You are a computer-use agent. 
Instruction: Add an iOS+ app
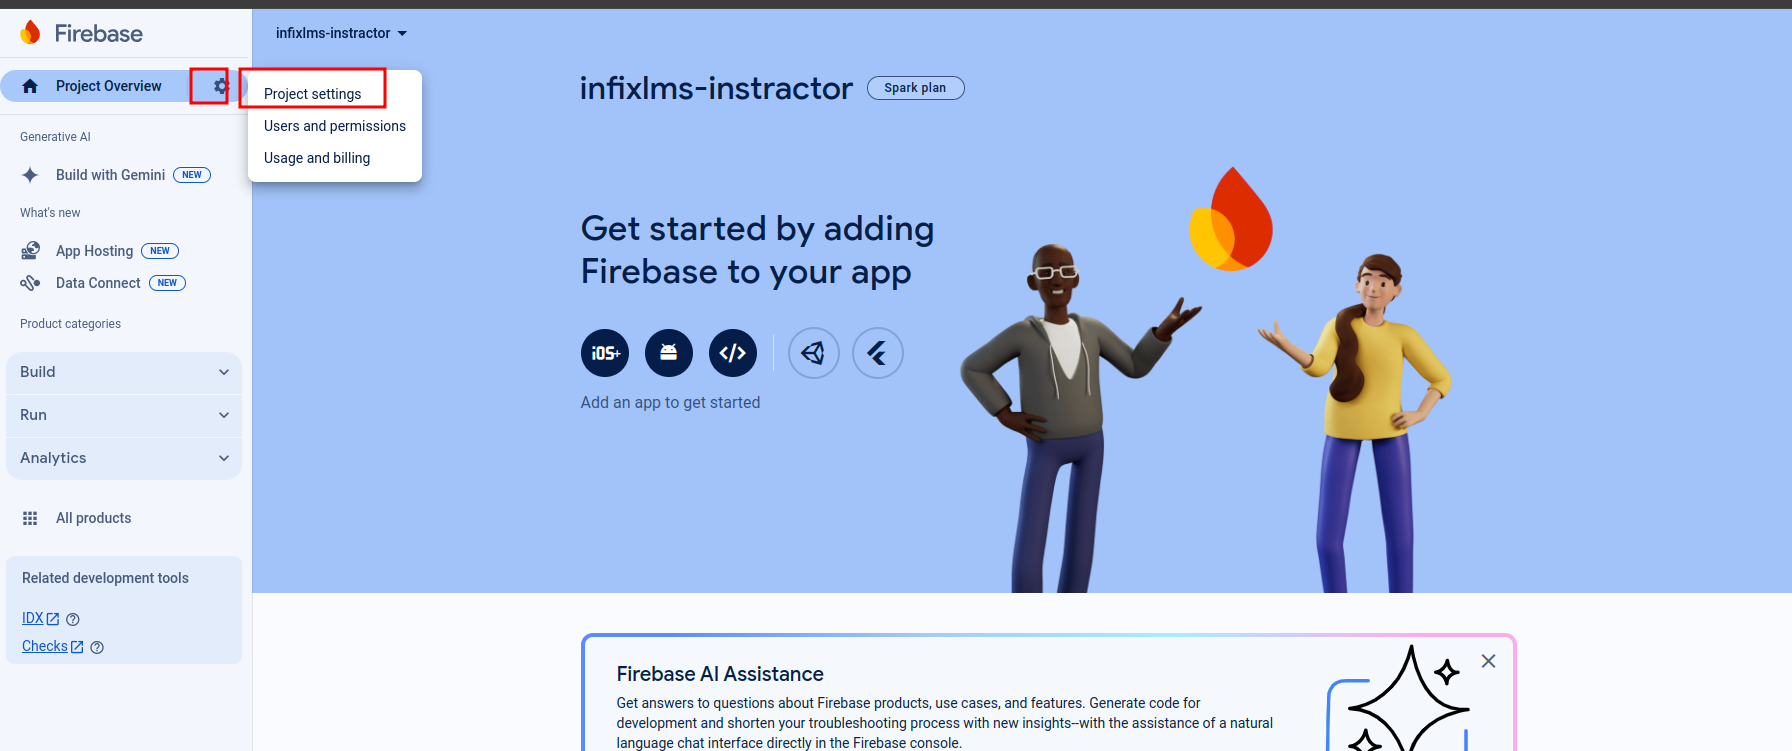click(605, 353)
